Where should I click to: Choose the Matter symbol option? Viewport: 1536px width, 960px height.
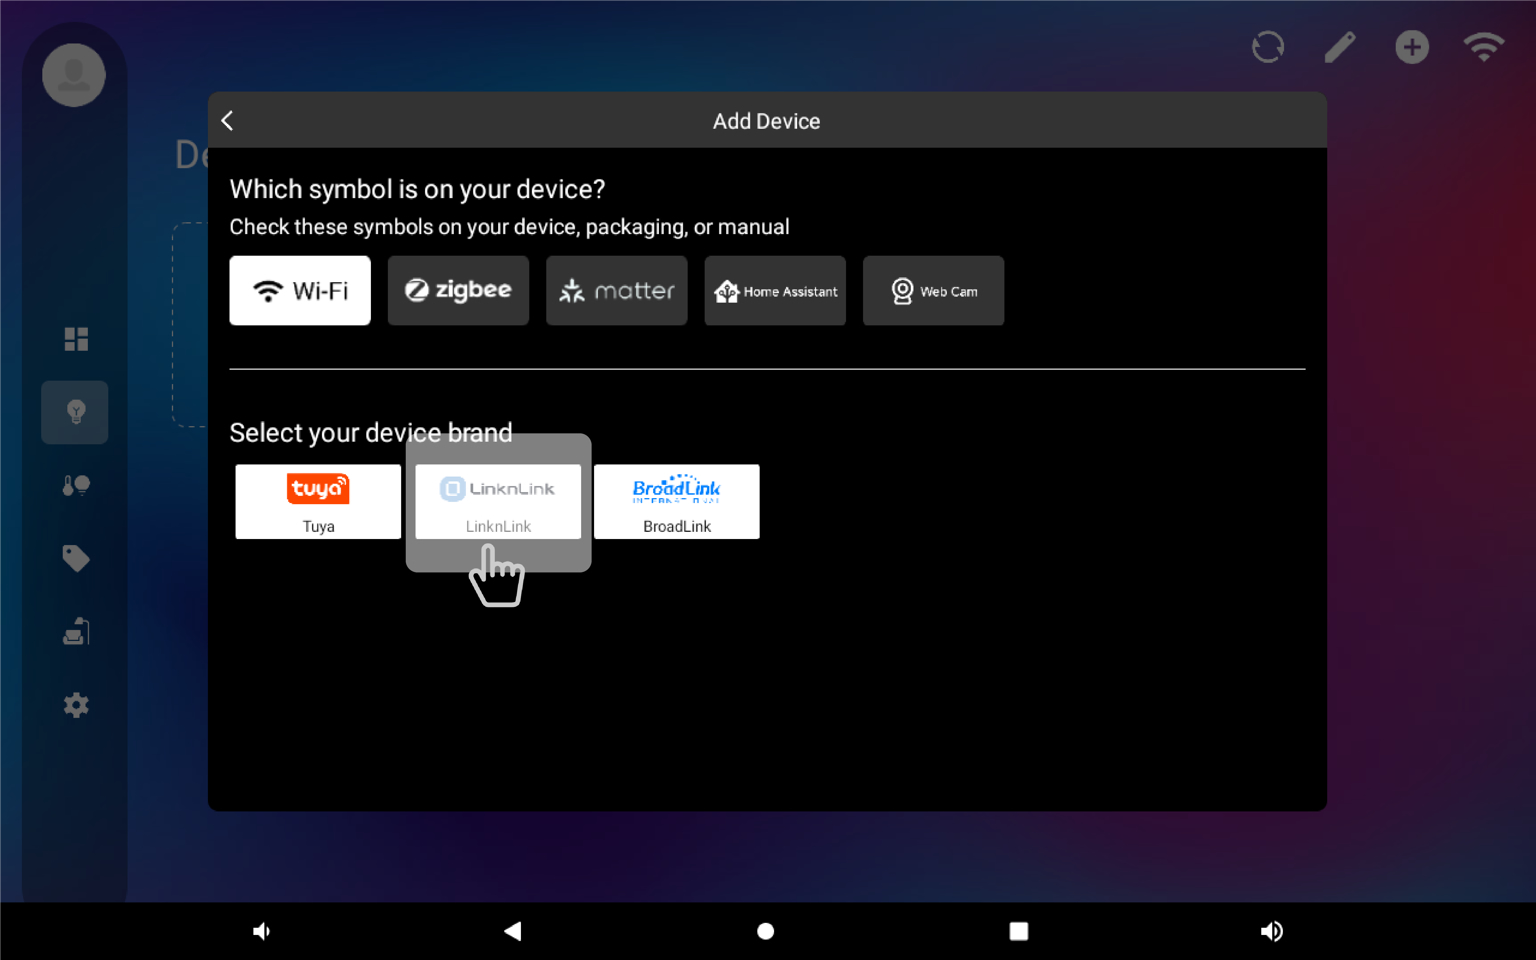616,291
